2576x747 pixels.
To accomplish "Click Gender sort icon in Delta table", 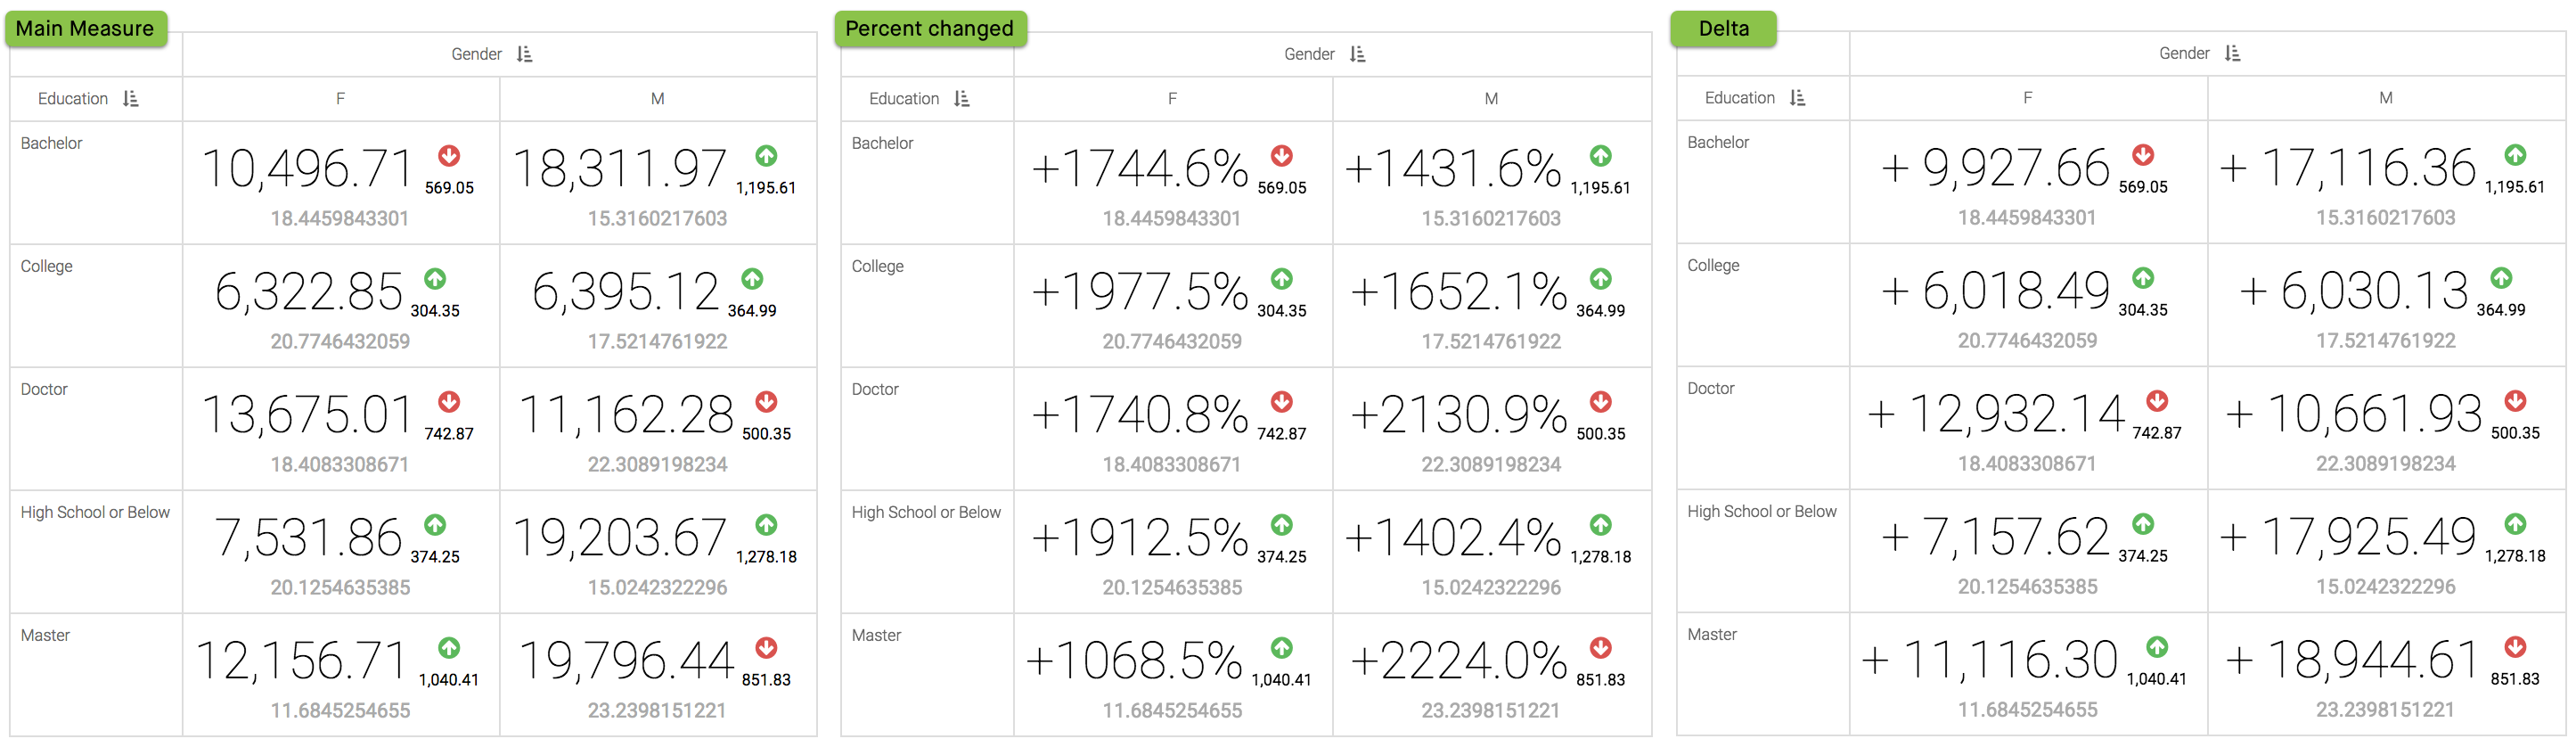I will 2232,54.
